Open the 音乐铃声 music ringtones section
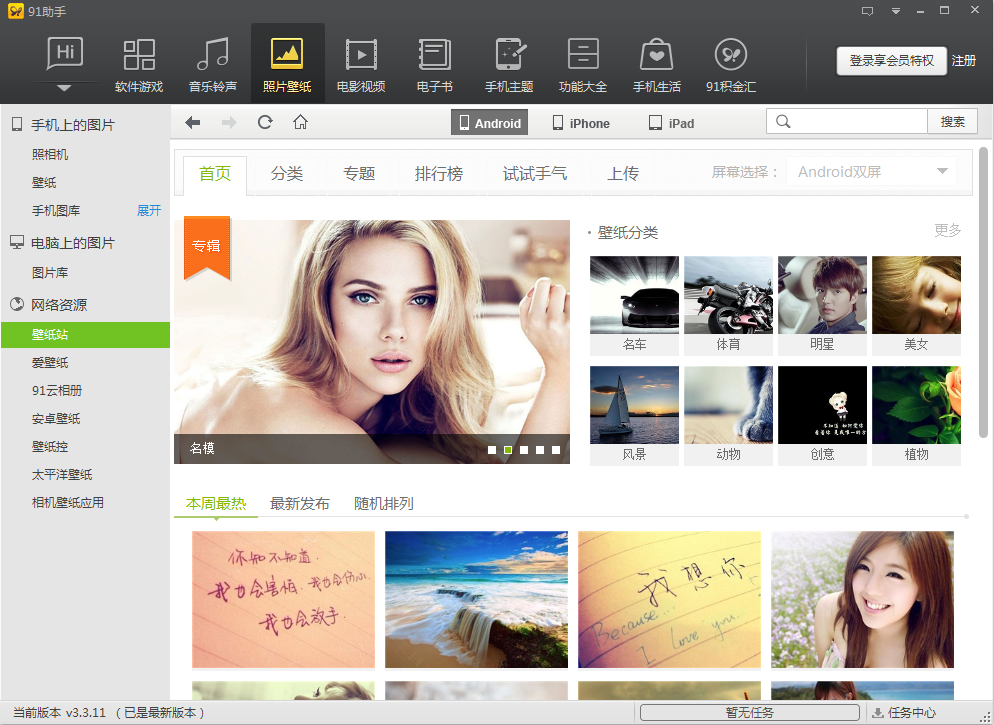The width and height of the screenshot is (994, 725). click(212, 66)
